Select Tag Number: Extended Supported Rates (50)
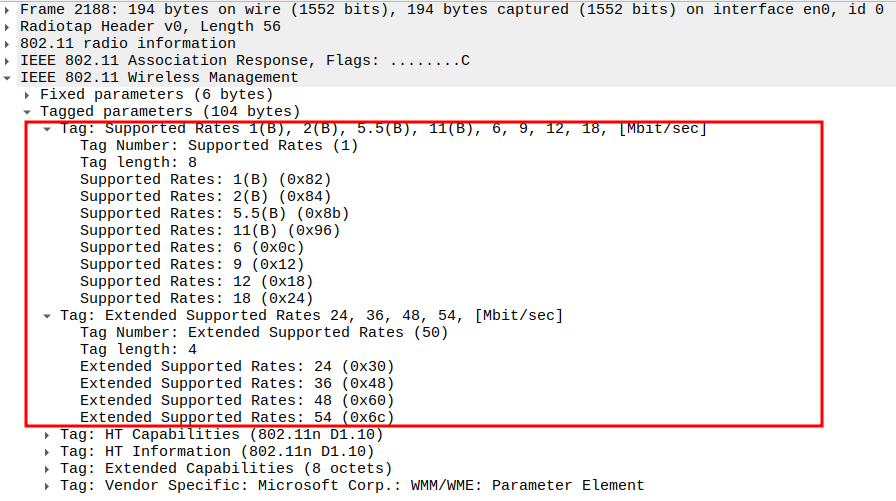Screen dimensions: 896x501 [264, 332]
